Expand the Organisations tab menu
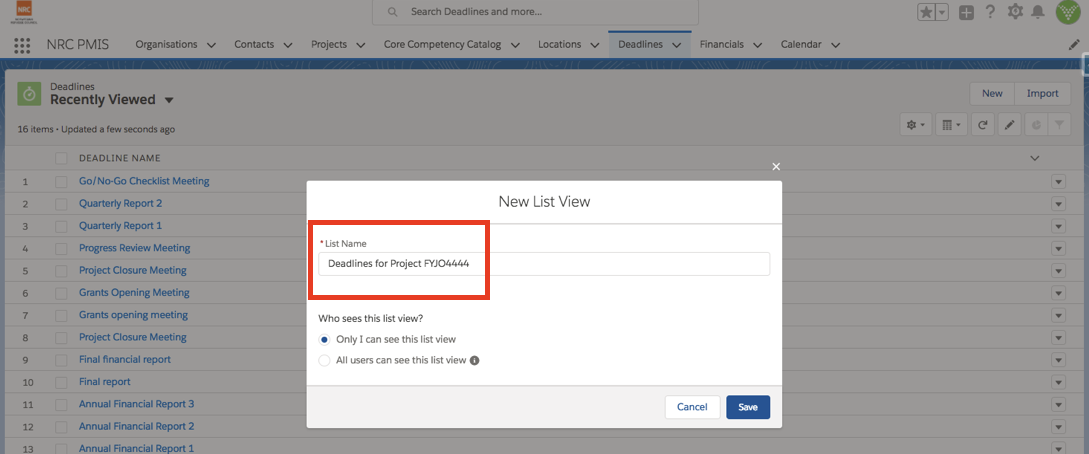1089x454 pixels. [212, 45]
